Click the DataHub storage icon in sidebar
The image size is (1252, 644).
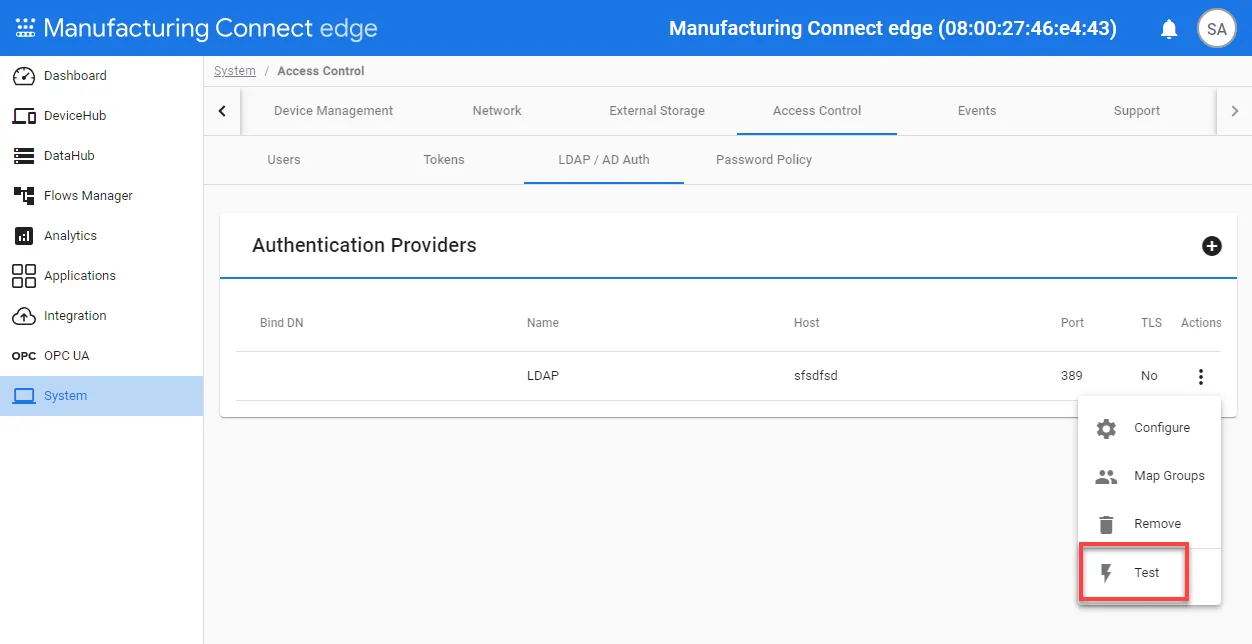pyautogui.click(x=24, y=156)
